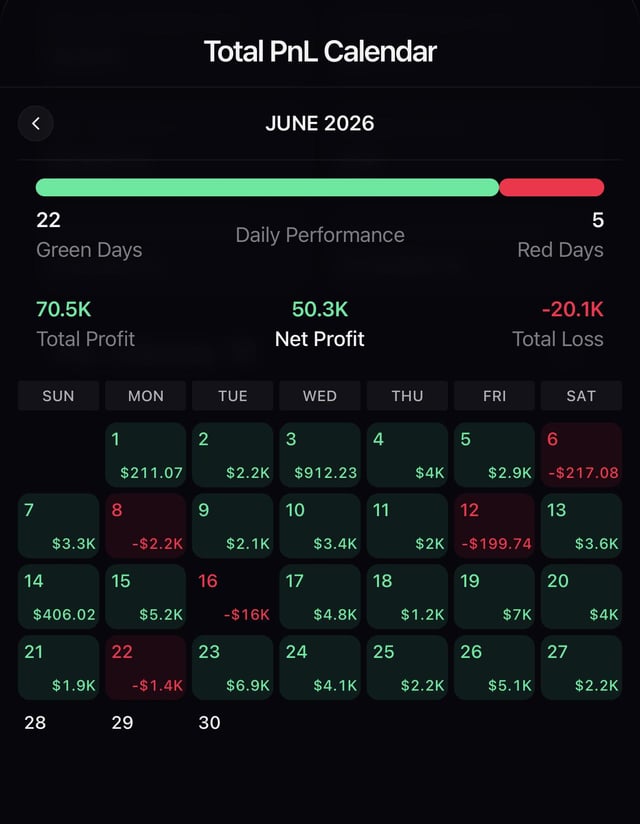Open June 24 with $4.1K
Image resolution: width=640 pixels, height=824 pixels.
[x=320, y=667]
